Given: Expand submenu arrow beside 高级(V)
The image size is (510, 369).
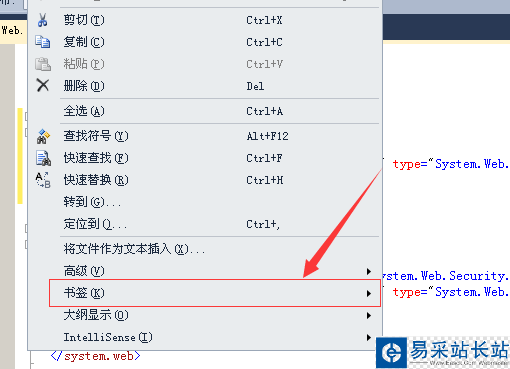Looking at the screenshot, I should [x=369, y=271].
